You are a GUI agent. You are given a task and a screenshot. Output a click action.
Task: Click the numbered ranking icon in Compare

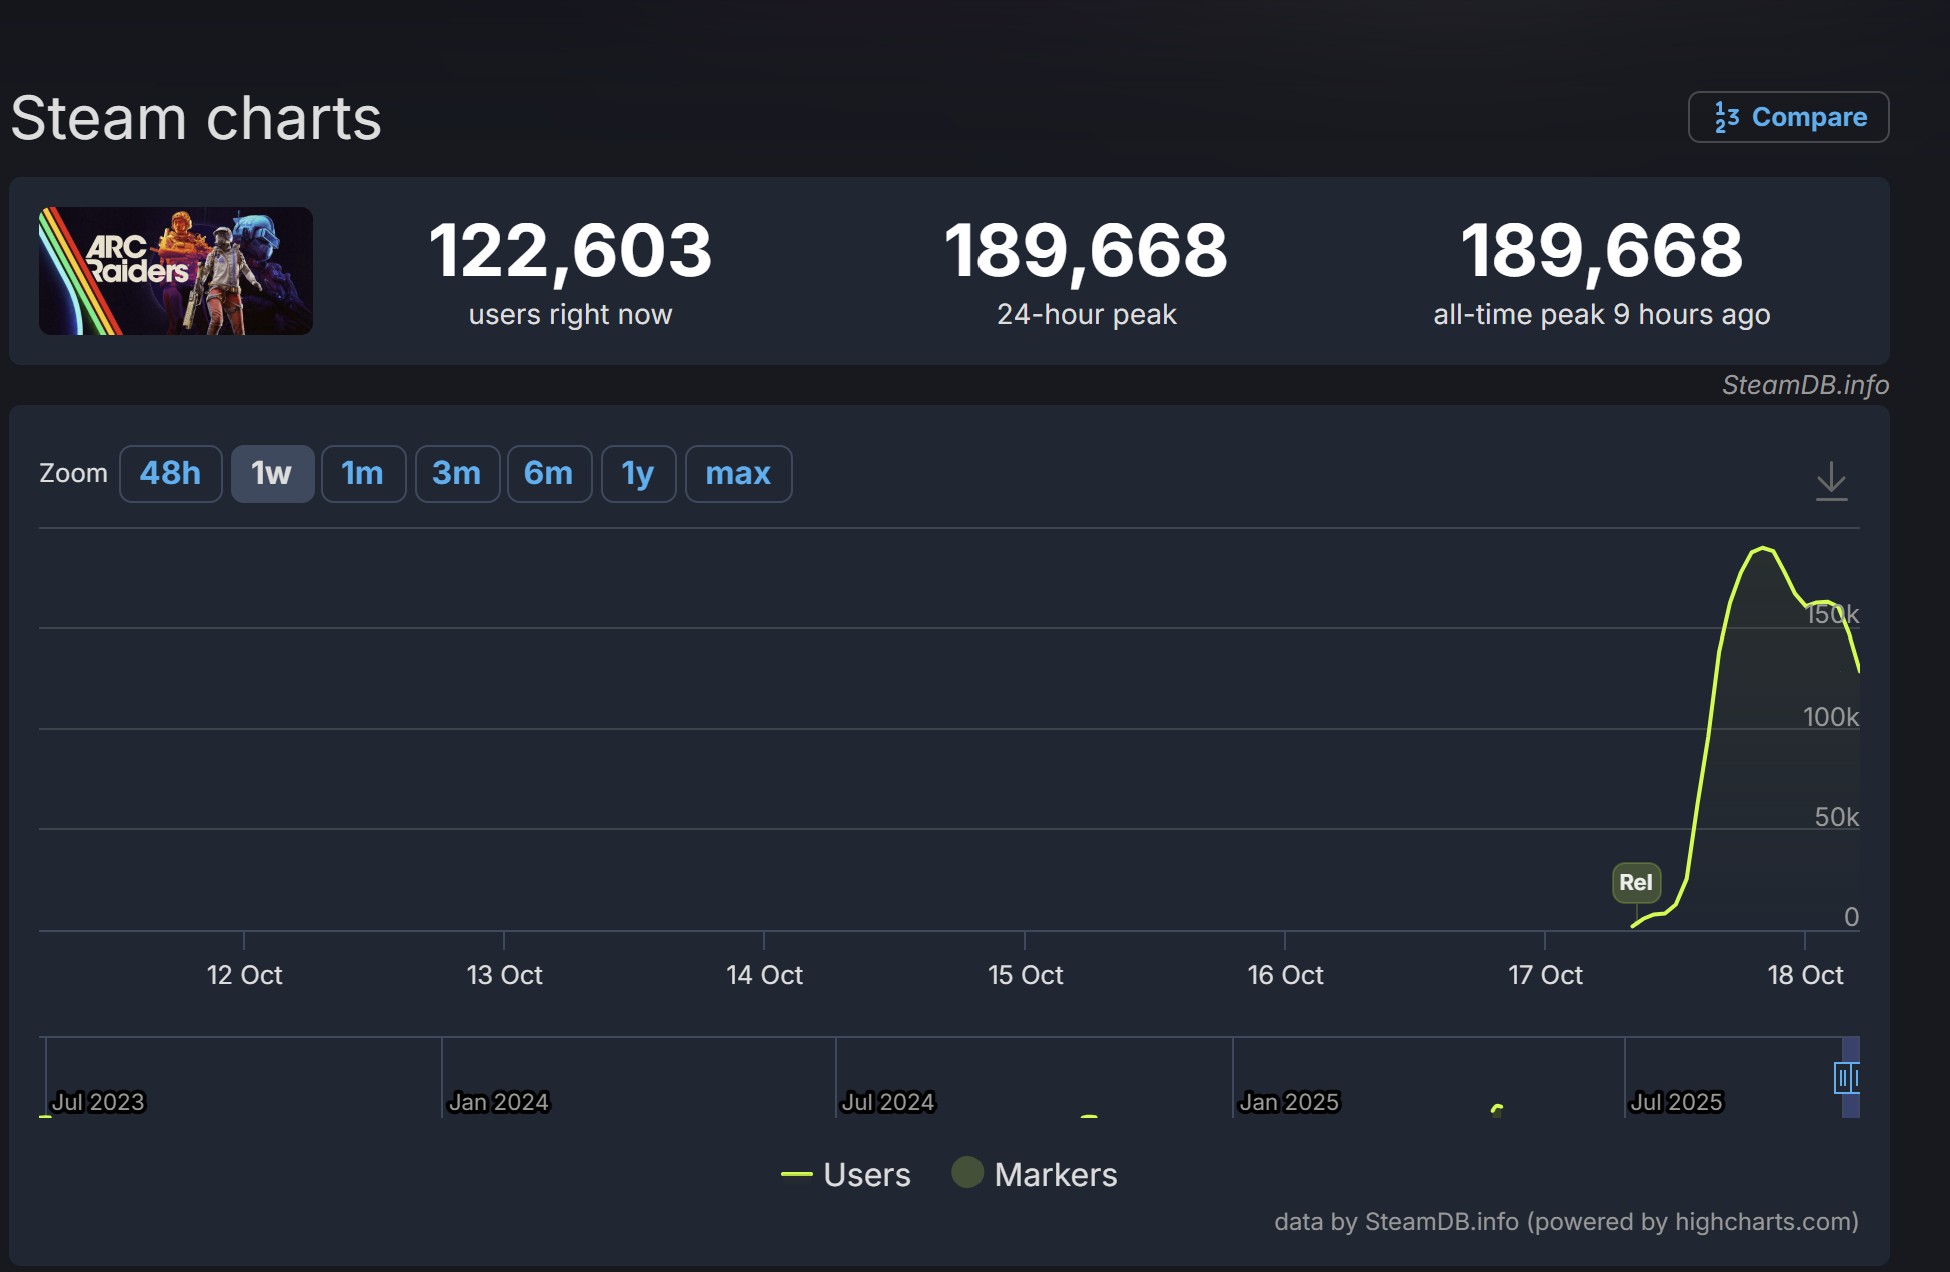click(1726, 117)
